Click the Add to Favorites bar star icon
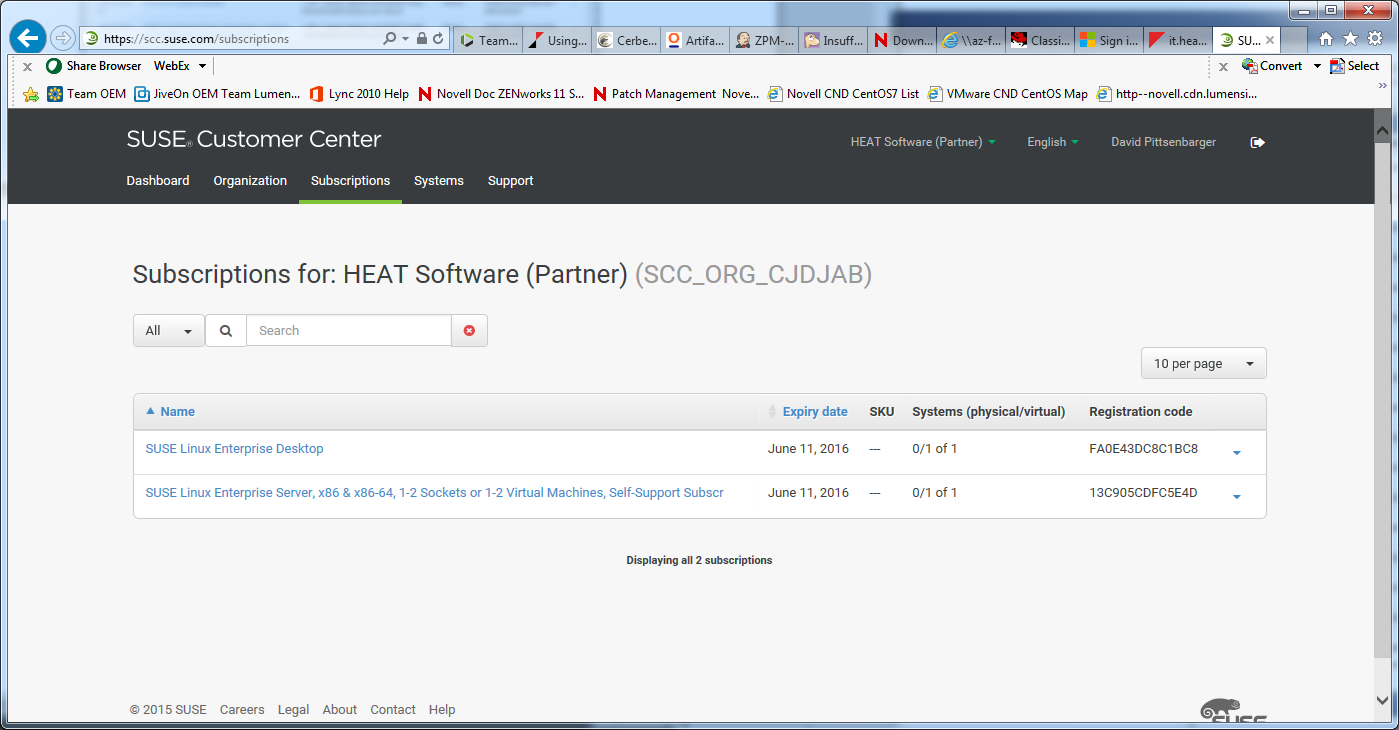This screenshot has width=1399, height=730. pos(31,94)
